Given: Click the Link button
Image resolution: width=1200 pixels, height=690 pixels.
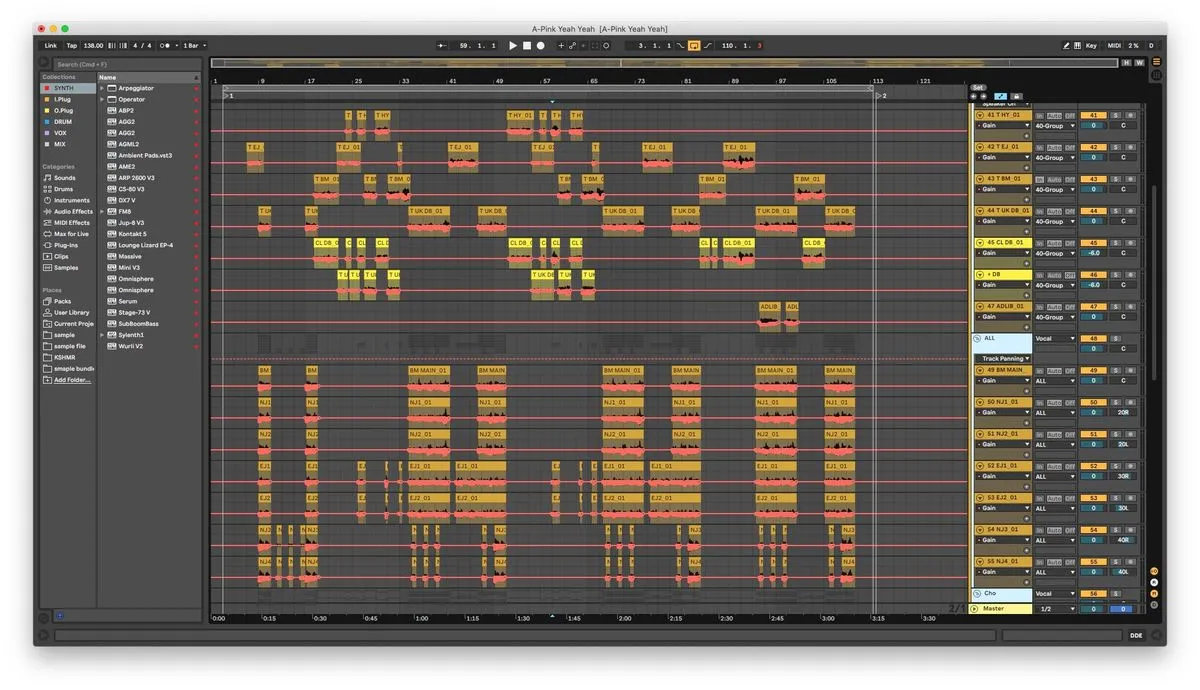Looking at the screenshot, I should [51, 46].
